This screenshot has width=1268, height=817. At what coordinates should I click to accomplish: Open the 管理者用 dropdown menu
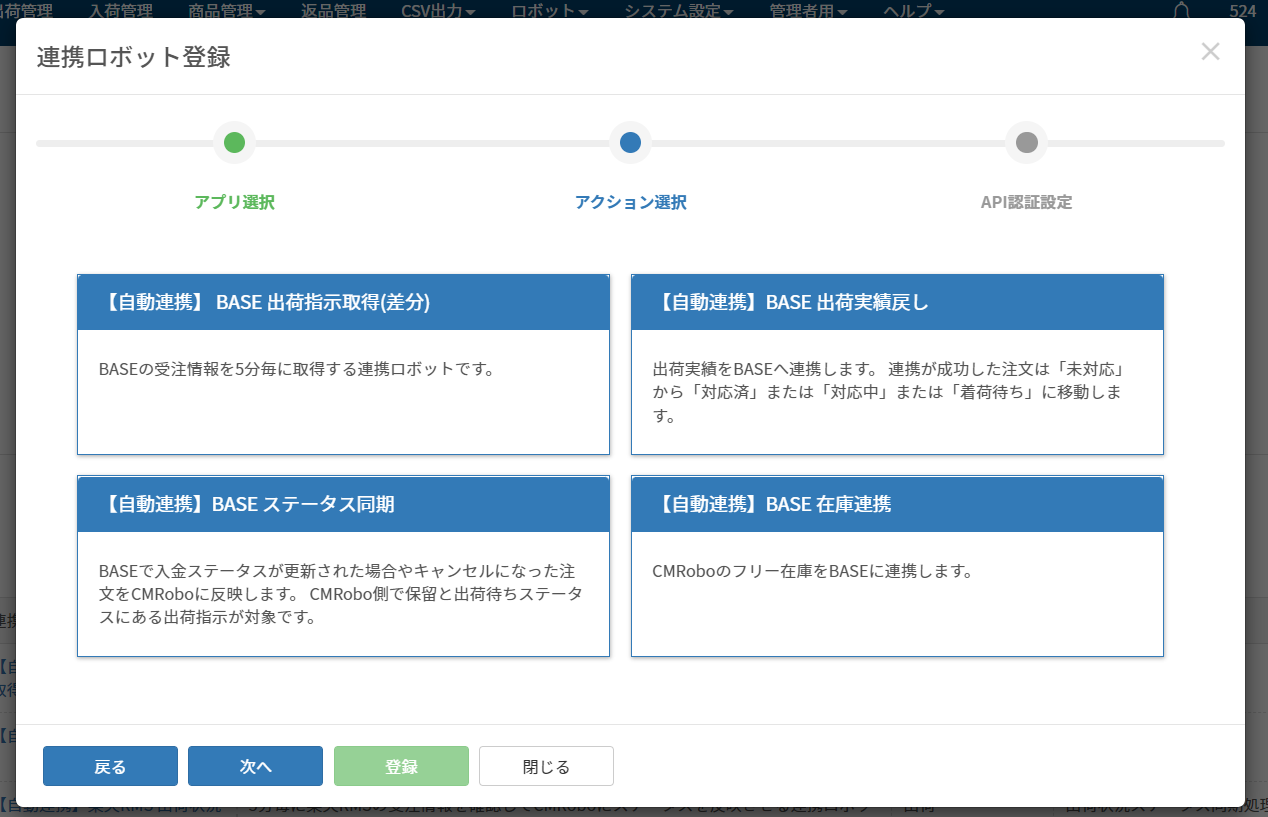click(808, 11)
